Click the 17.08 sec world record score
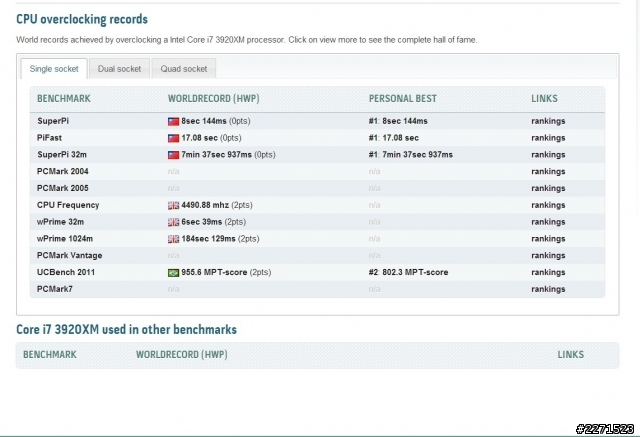640x437 pixels. coord(200,138)
